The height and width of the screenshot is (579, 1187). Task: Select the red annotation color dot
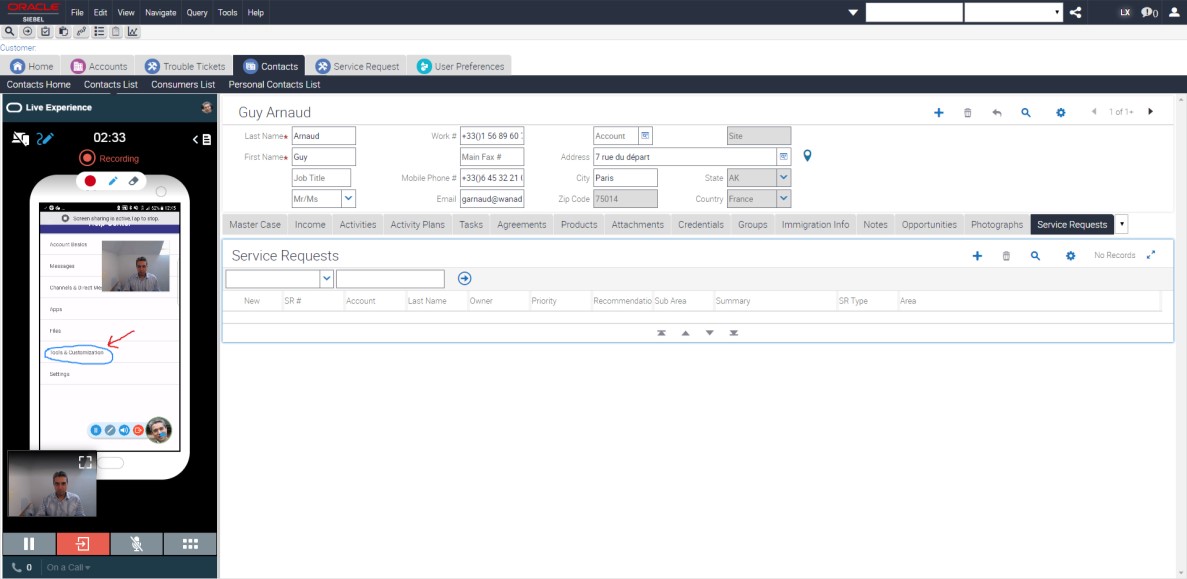point(90,181)
